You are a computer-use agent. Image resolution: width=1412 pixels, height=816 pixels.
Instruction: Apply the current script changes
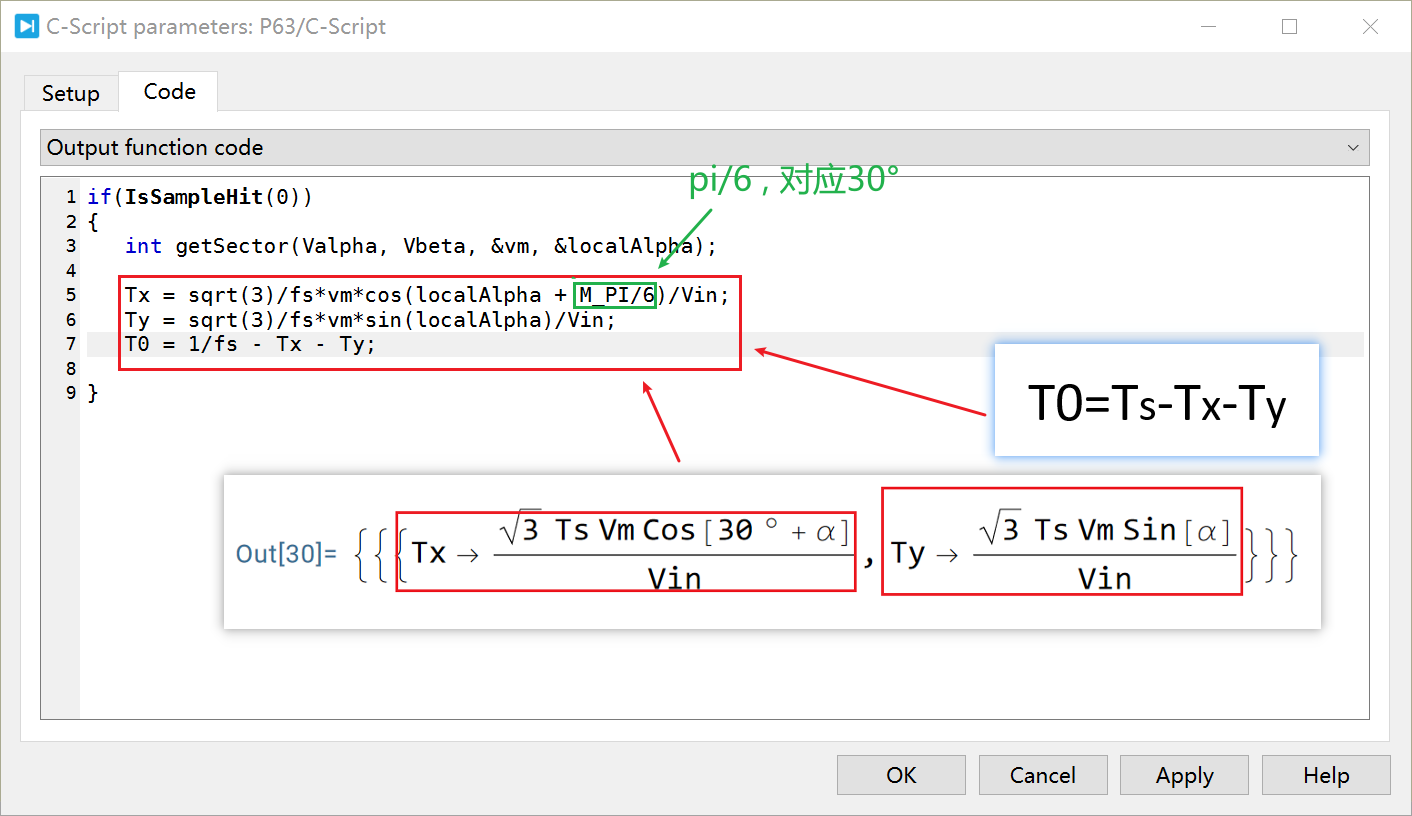pyautogui.click(x=1184, y=775)
